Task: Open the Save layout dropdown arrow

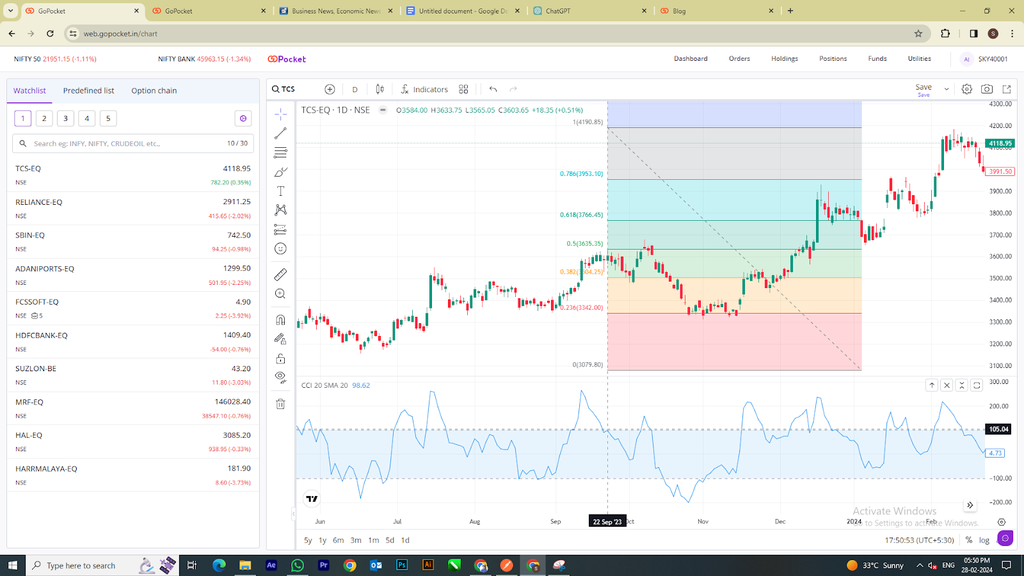Action: [x=946, y=89]
